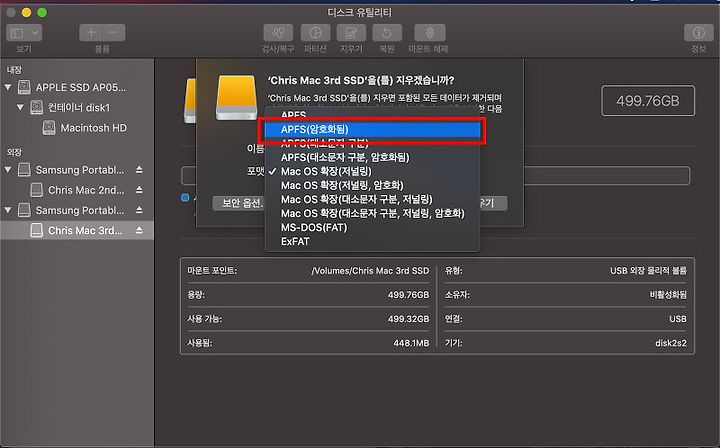720x448 pixels.
Task: Click the blue usage legend dot
Action: 185,197
